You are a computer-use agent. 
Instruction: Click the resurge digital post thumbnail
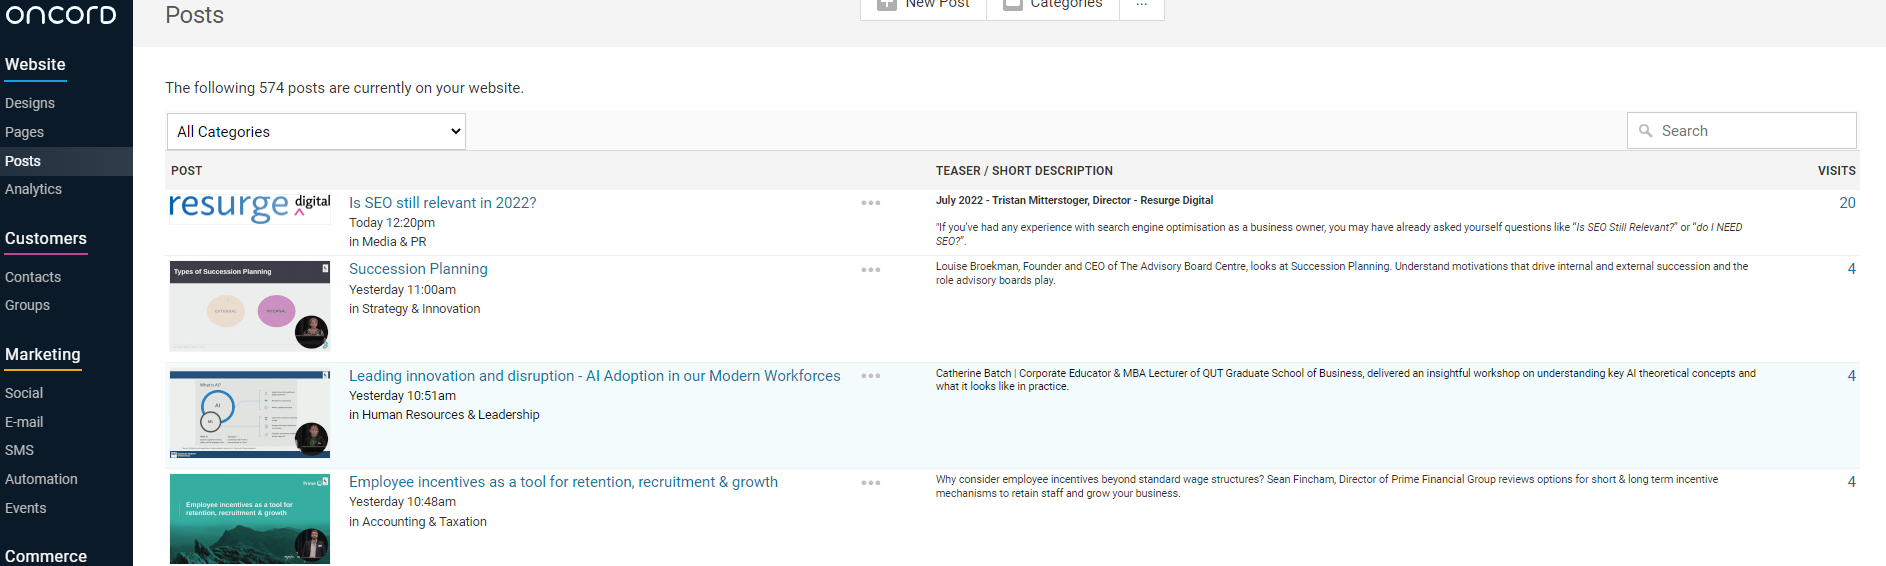250,207
